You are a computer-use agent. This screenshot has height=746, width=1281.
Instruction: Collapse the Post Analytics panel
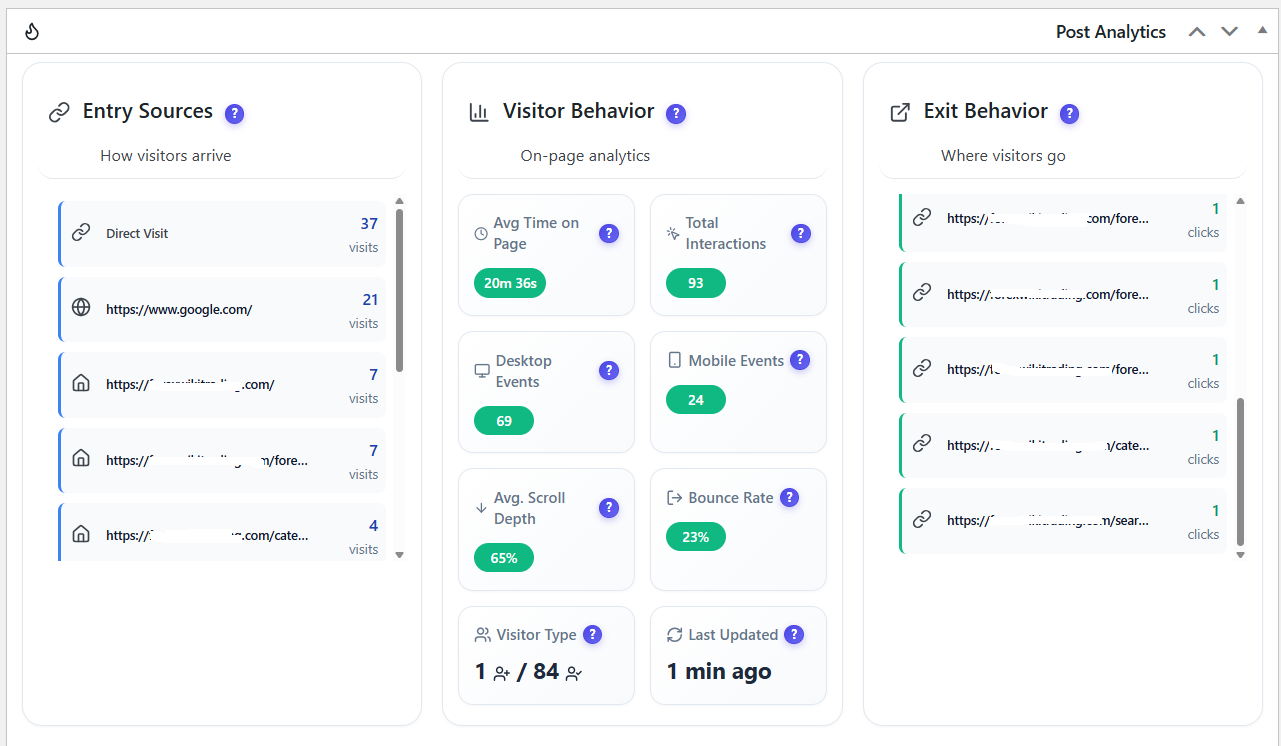point(1262,30)
